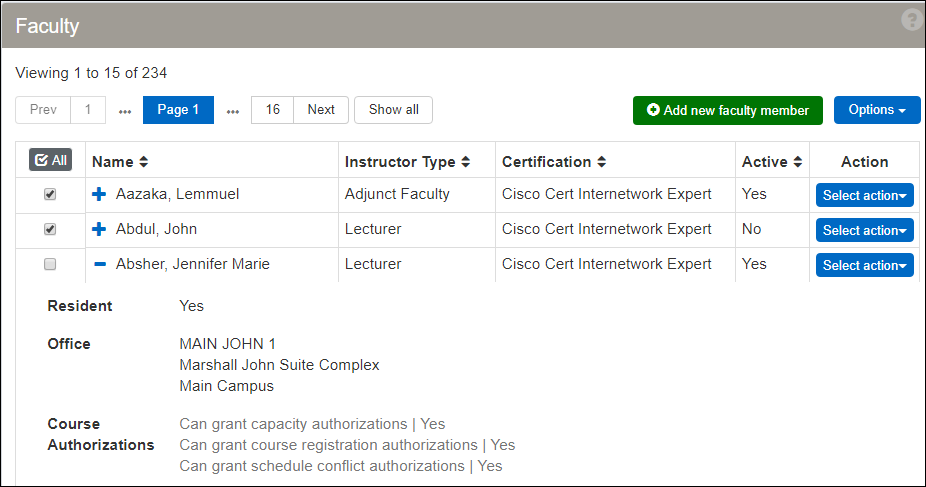
Task: Uncheck Abdul, John row checkbox
Action: point(50,229)
